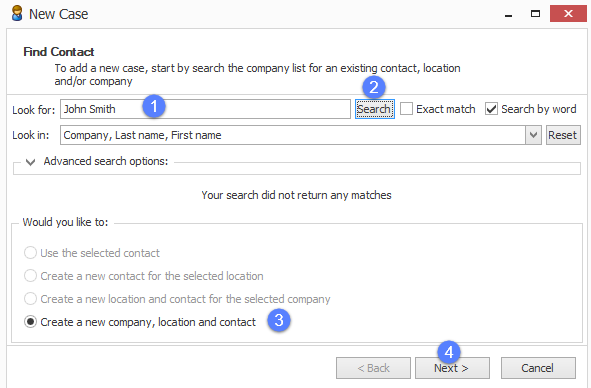Uncheck the Search by word checkbox
This screenshot has height=388, width=591.
[491, 109]
